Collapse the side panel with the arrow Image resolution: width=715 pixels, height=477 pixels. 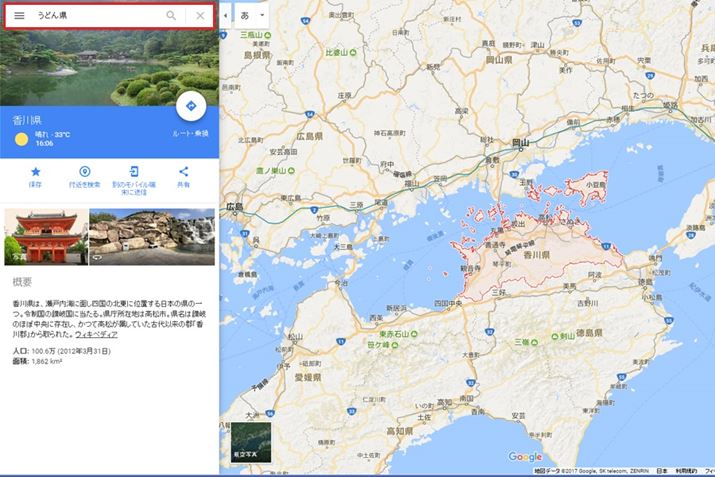point(225,16)
